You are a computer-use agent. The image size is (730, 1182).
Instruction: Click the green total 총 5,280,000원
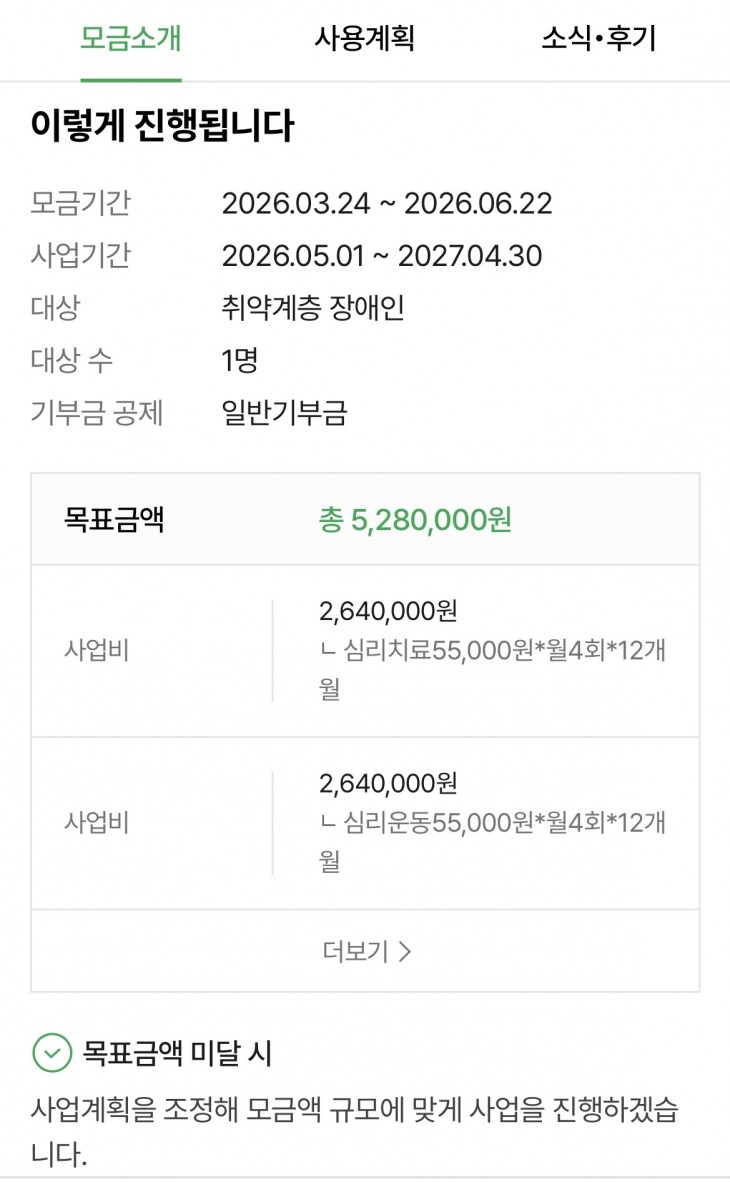[x=415, y=520]
